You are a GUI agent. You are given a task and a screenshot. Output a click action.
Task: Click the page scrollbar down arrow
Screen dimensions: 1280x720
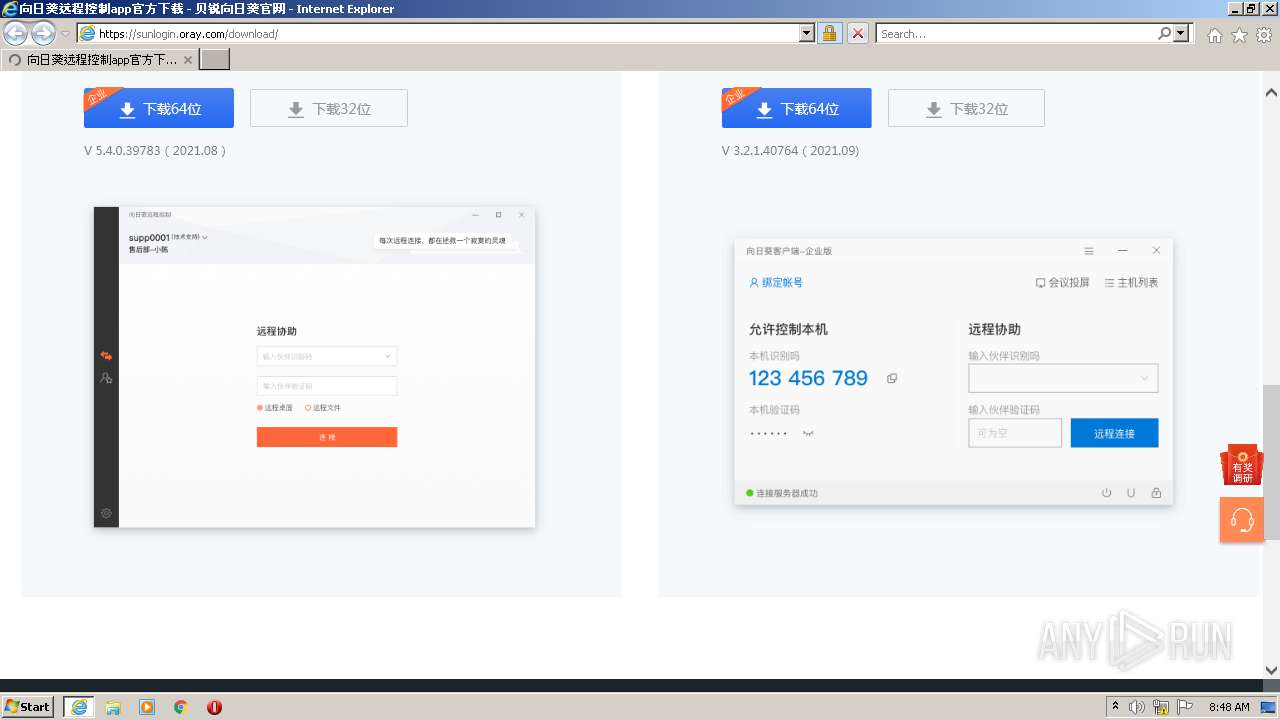[x=1271, y=670]
